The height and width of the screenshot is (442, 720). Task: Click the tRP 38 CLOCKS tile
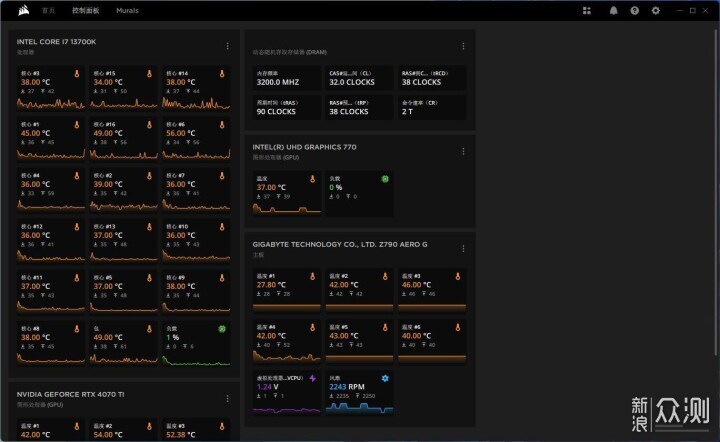click(x=359, y=107)
